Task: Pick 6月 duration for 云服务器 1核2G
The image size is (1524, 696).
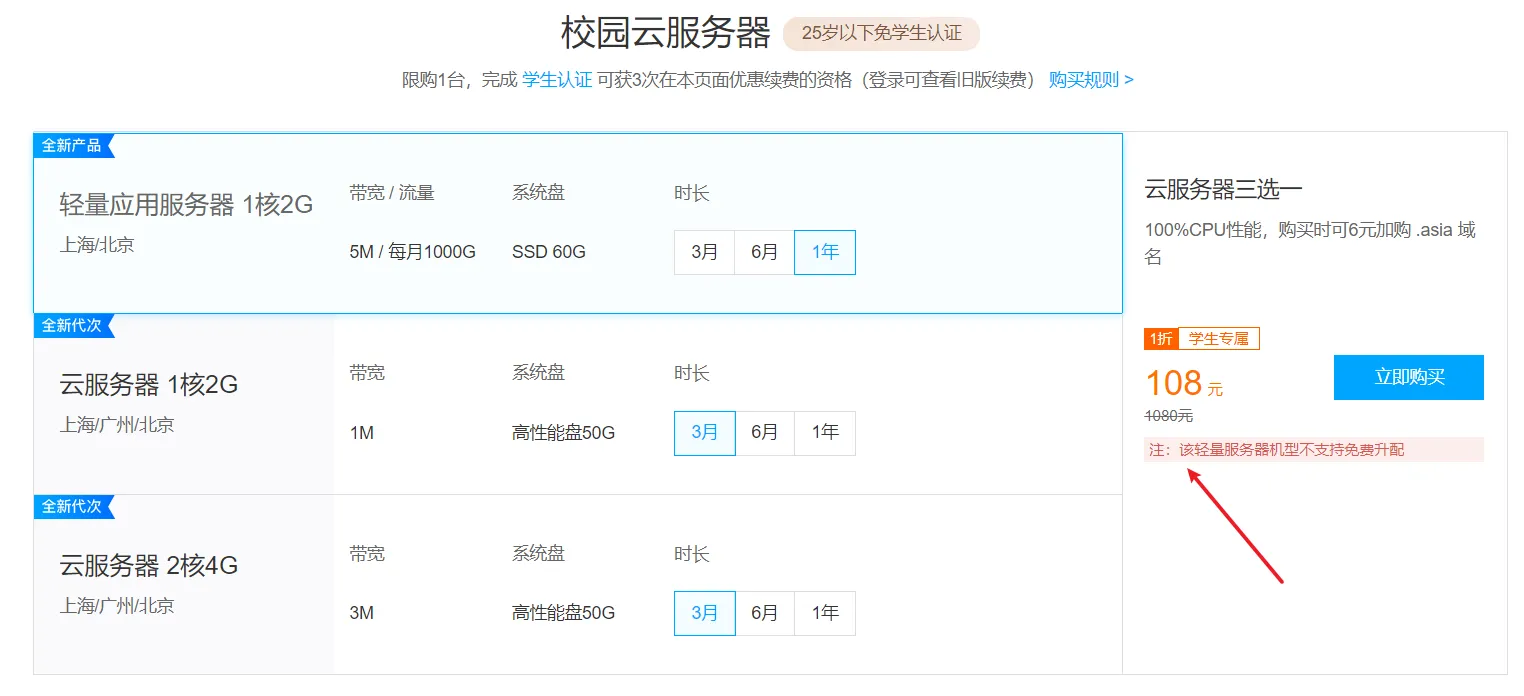Action: [764, 433]
